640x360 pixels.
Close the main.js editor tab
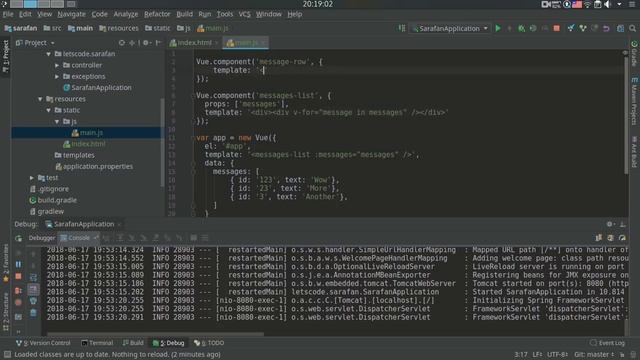point(264,42)
